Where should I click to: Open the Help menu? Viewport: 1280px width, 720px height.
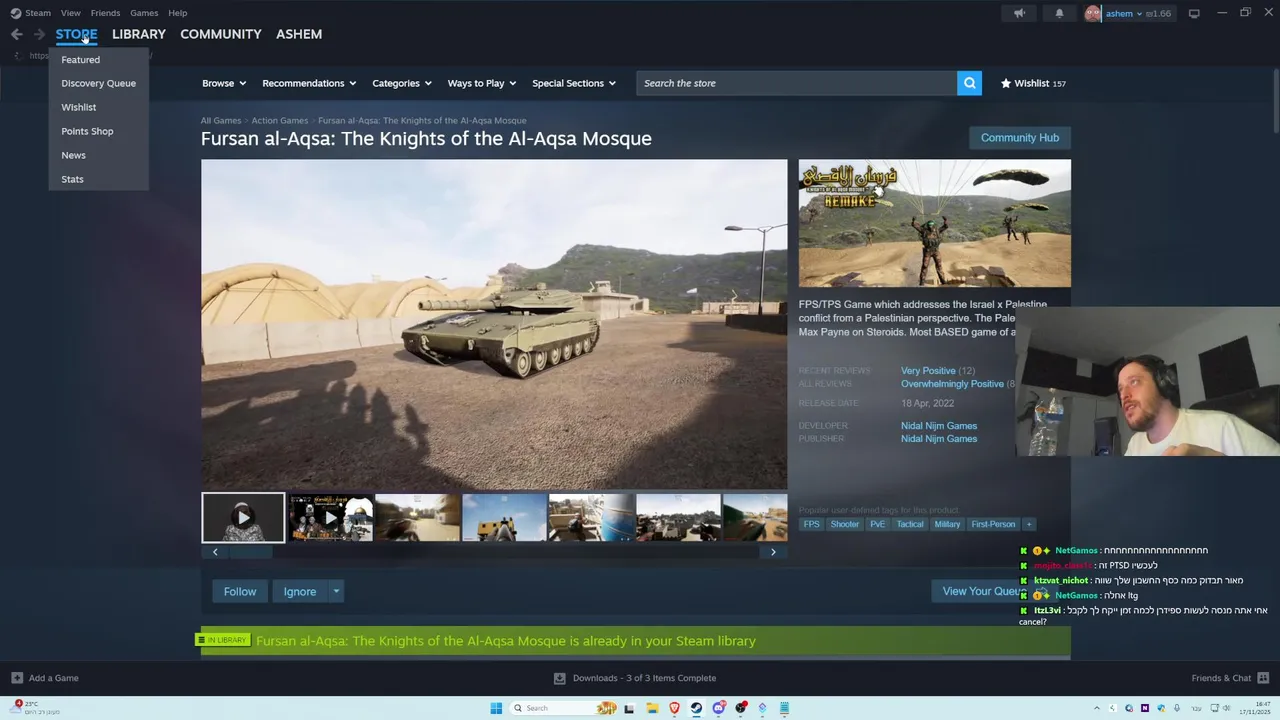178,13
